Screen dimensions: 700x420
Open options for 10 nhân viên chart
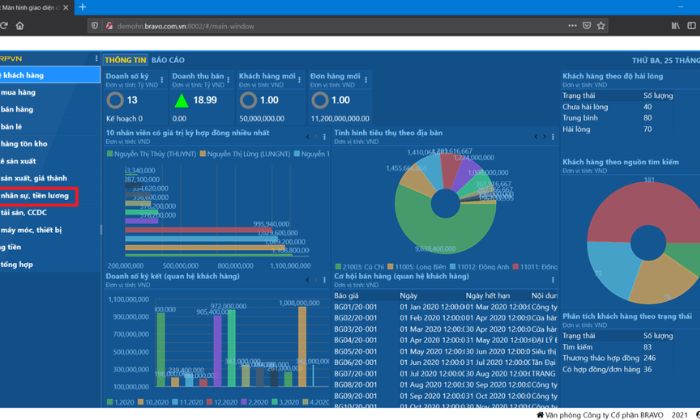(x=325, y=137)
